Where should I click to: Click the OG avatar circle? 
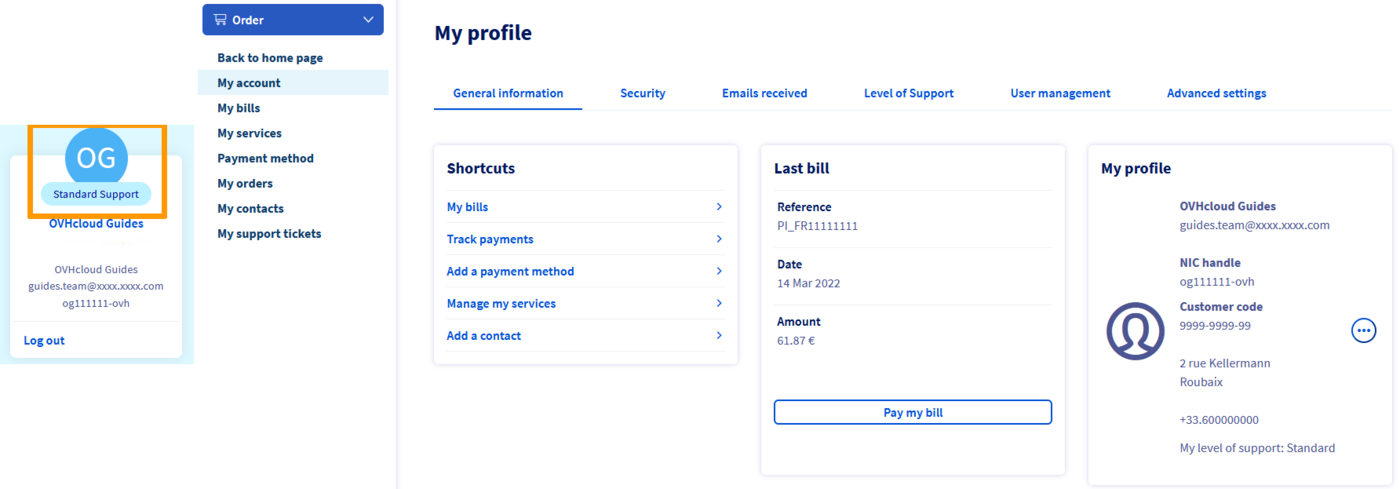coord(96,157)
